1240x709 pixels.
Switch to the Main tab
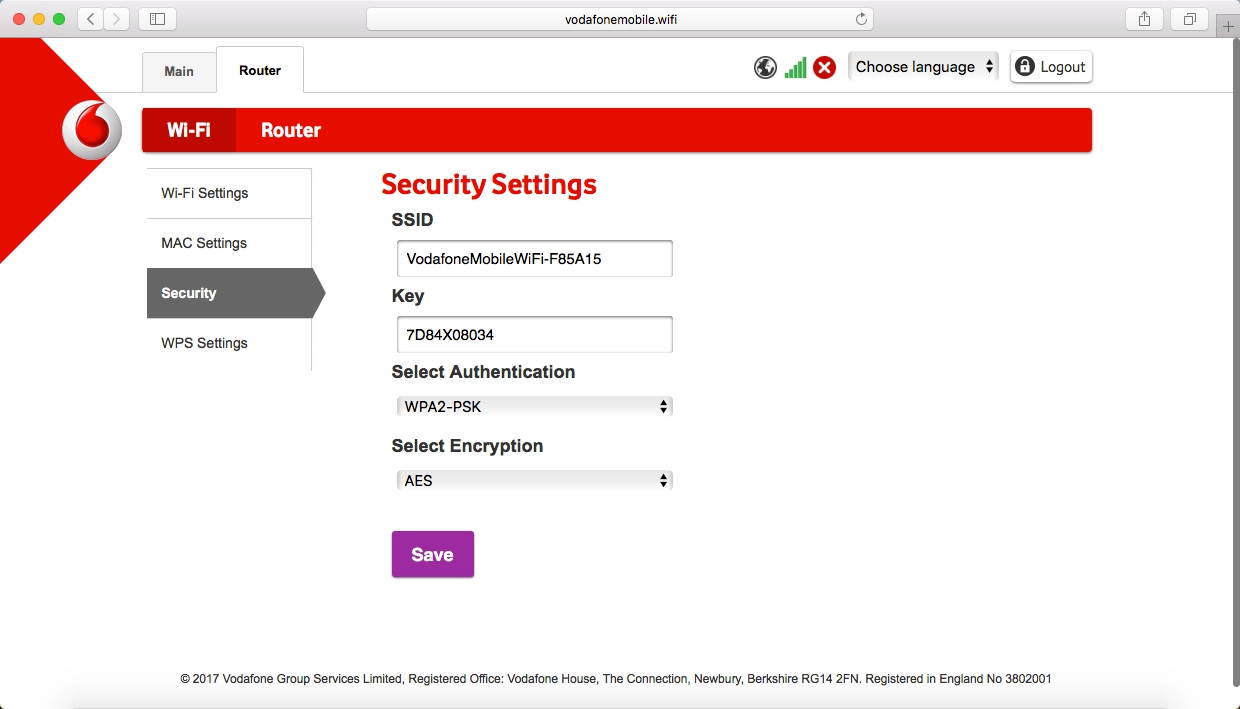tap(179, 71)
